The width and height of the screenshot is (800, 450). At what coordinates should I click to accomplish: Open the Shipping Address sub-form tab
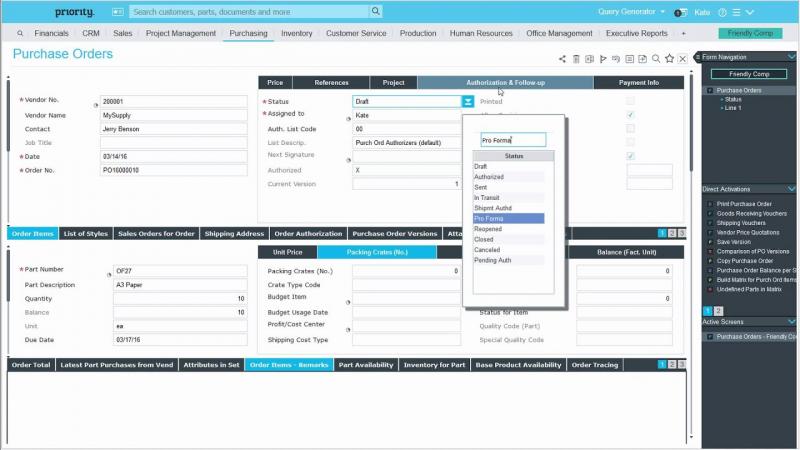(x=234, y=234)
